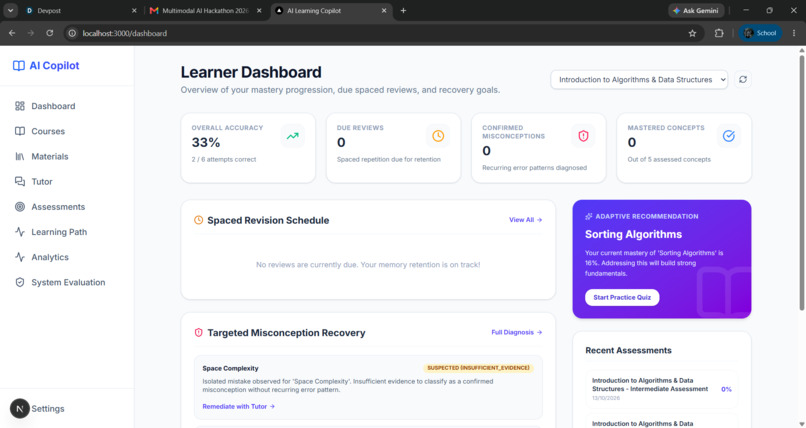Viewport: 806px width, 428px height.
Task: Click the Learning Path pulse icon
Action: click(20, 232)
